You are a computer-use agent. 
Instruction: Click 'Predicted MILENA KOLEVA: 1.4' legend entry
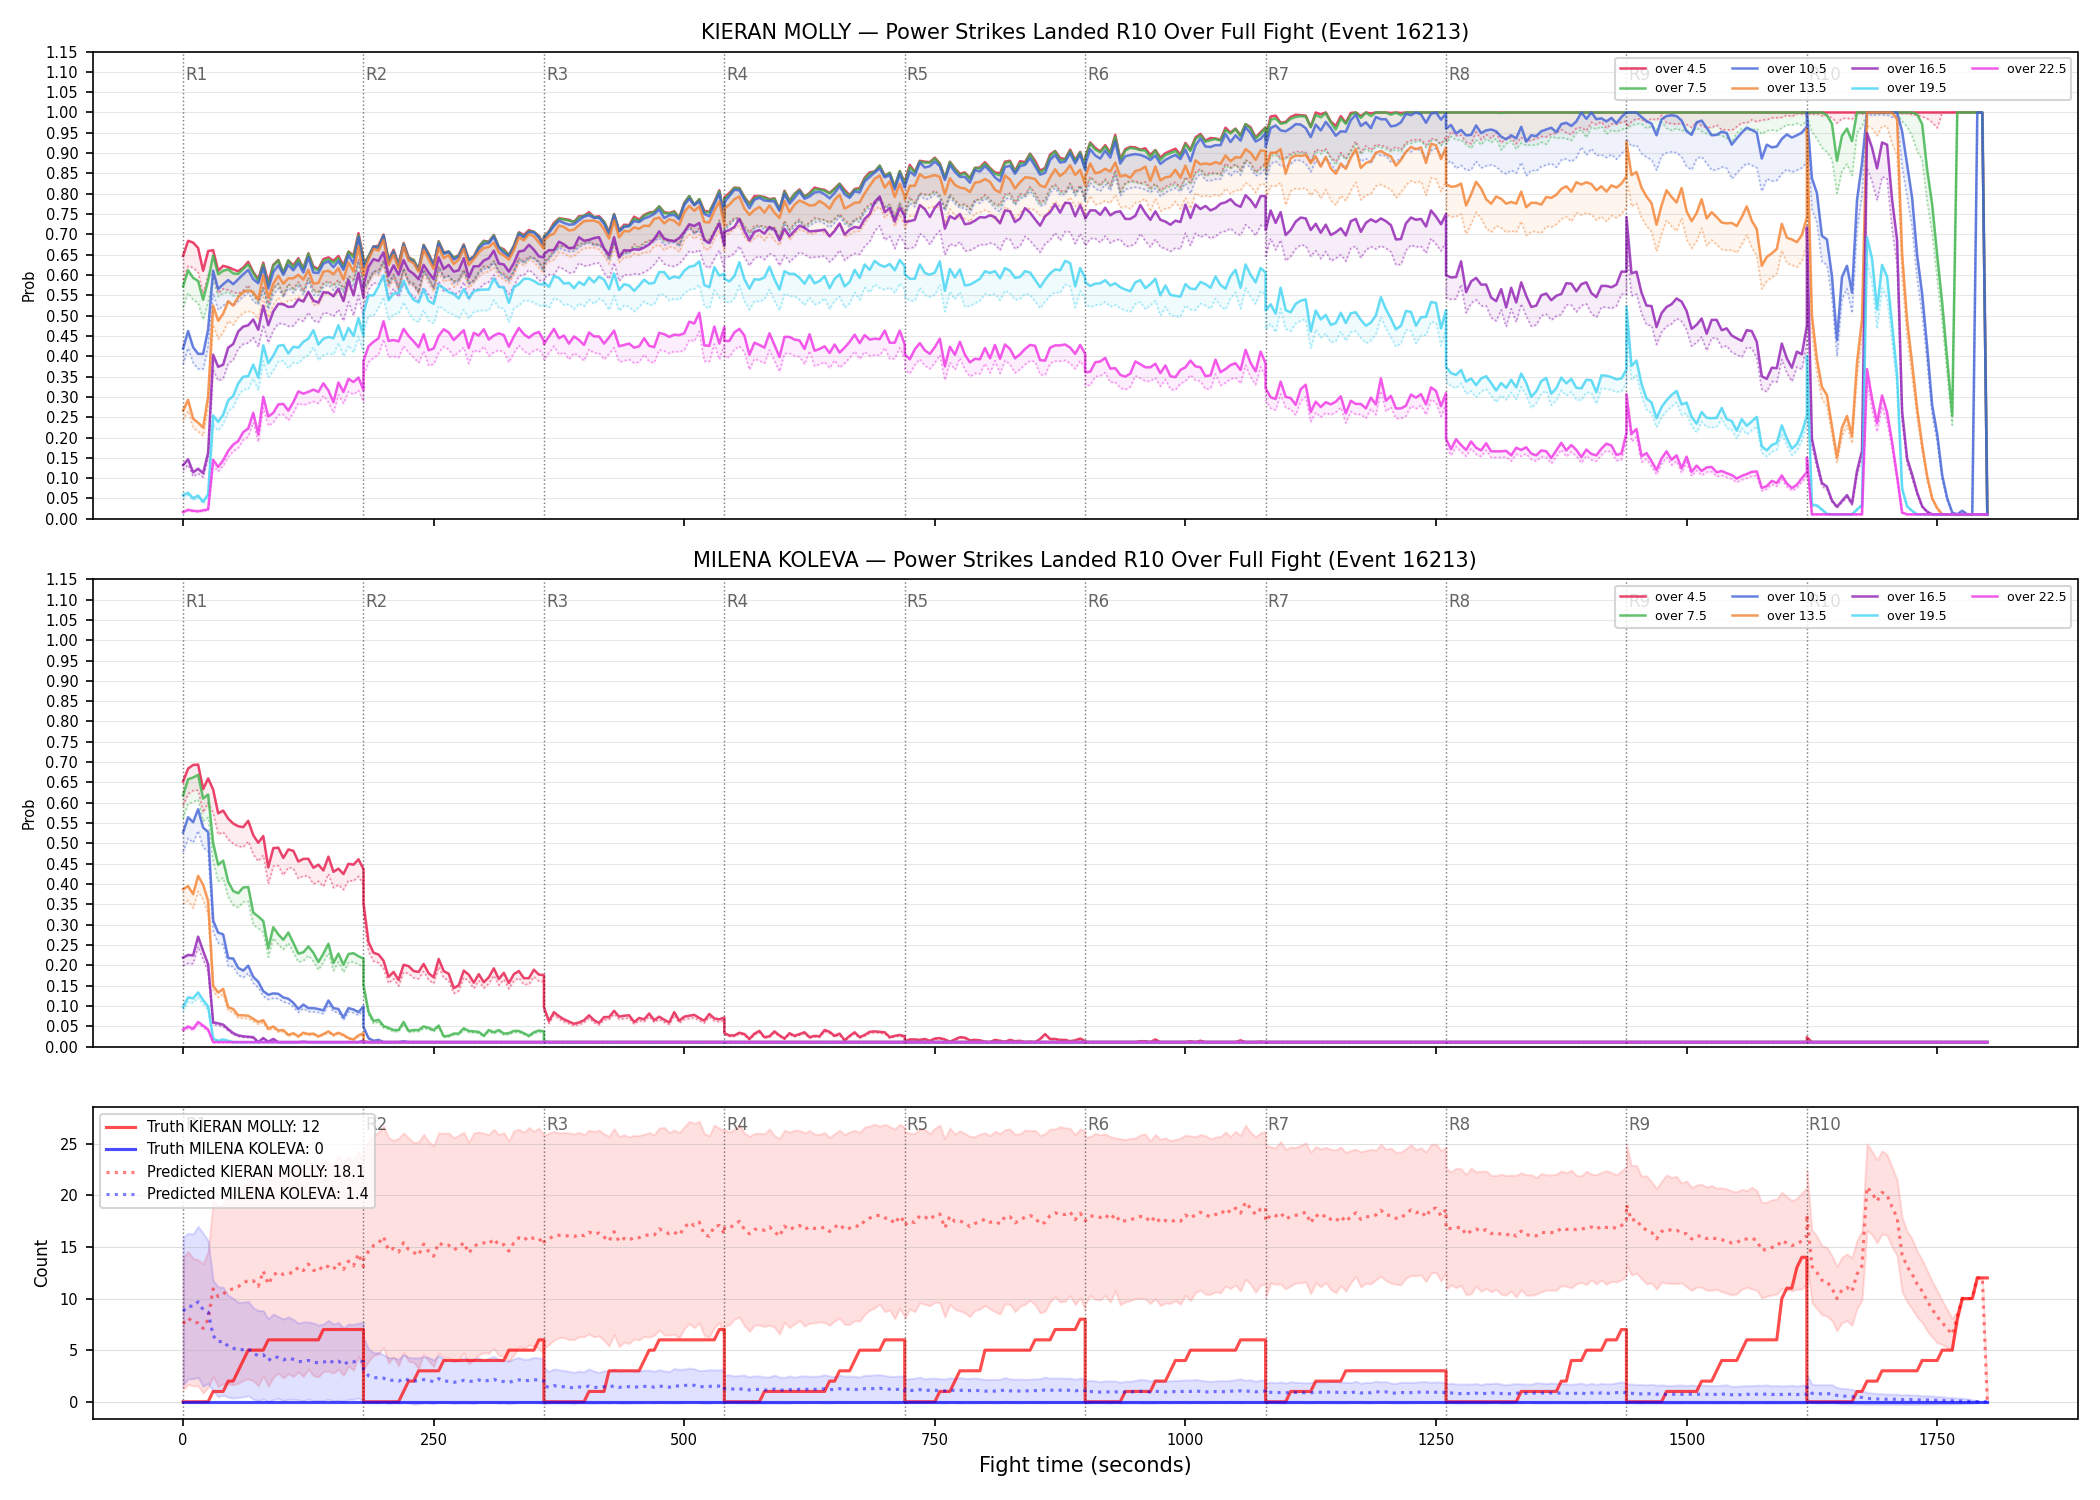(x=237, y=1193)
